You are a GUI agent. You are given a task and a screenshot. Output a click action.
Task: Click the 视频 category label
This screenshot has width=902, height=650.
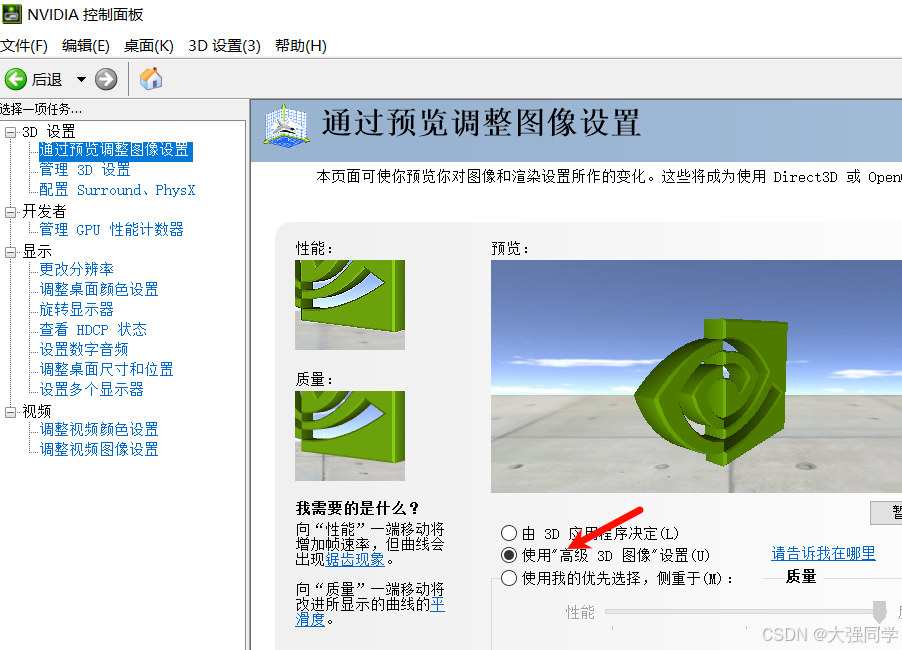[37, 411]
